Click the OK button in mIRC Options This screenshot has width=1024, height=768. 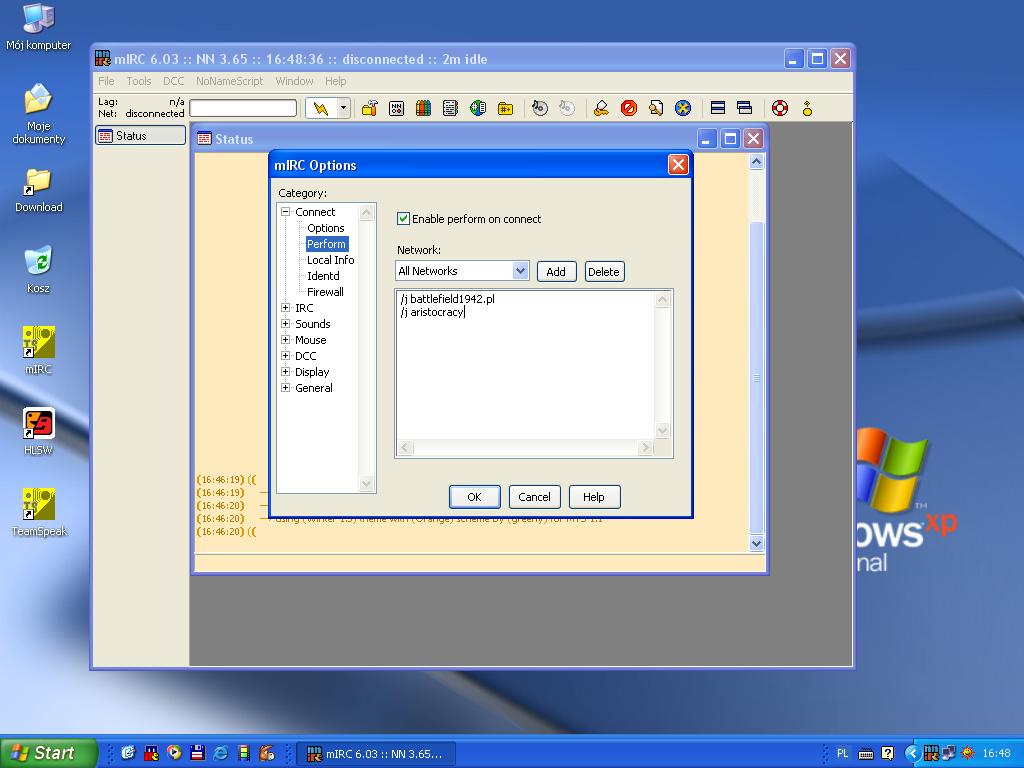tap(474, 497)
